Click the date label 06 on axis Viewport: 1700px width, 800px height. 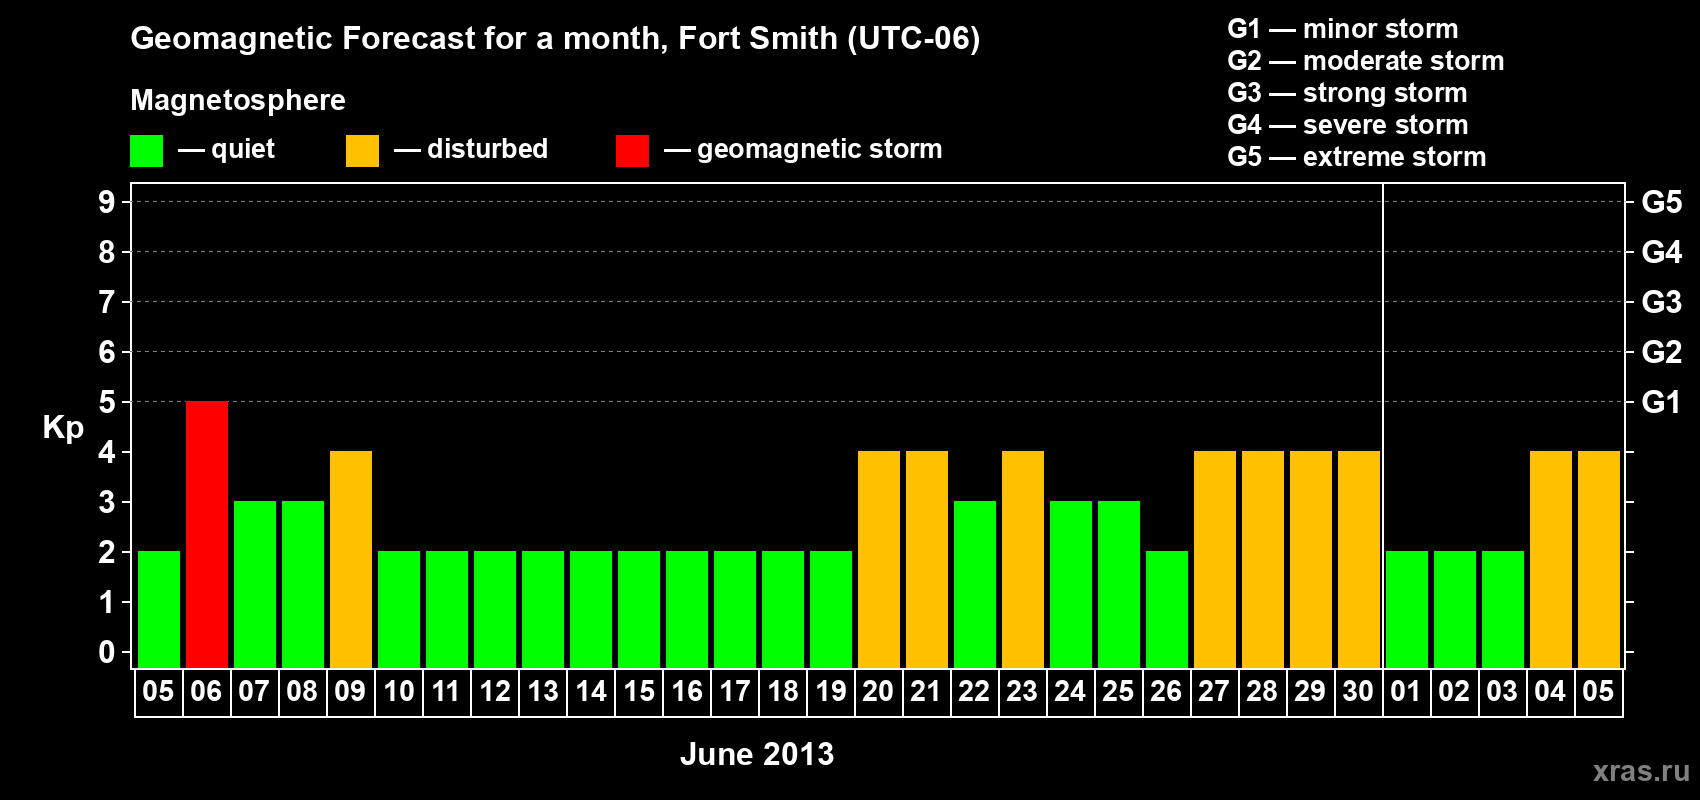tap(206, 691)
